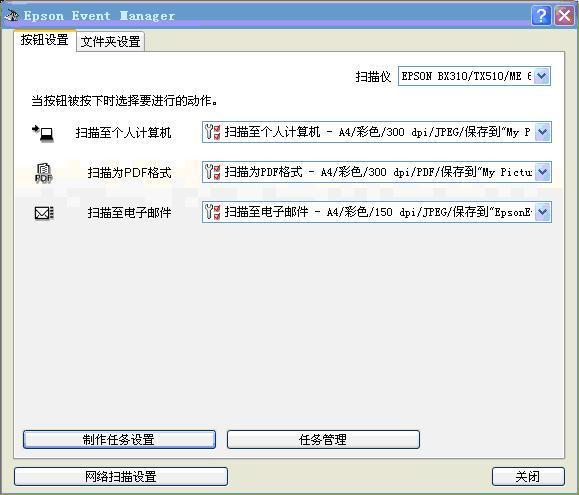Click the Epson Event Manager title bar icon

coord(11,16)
